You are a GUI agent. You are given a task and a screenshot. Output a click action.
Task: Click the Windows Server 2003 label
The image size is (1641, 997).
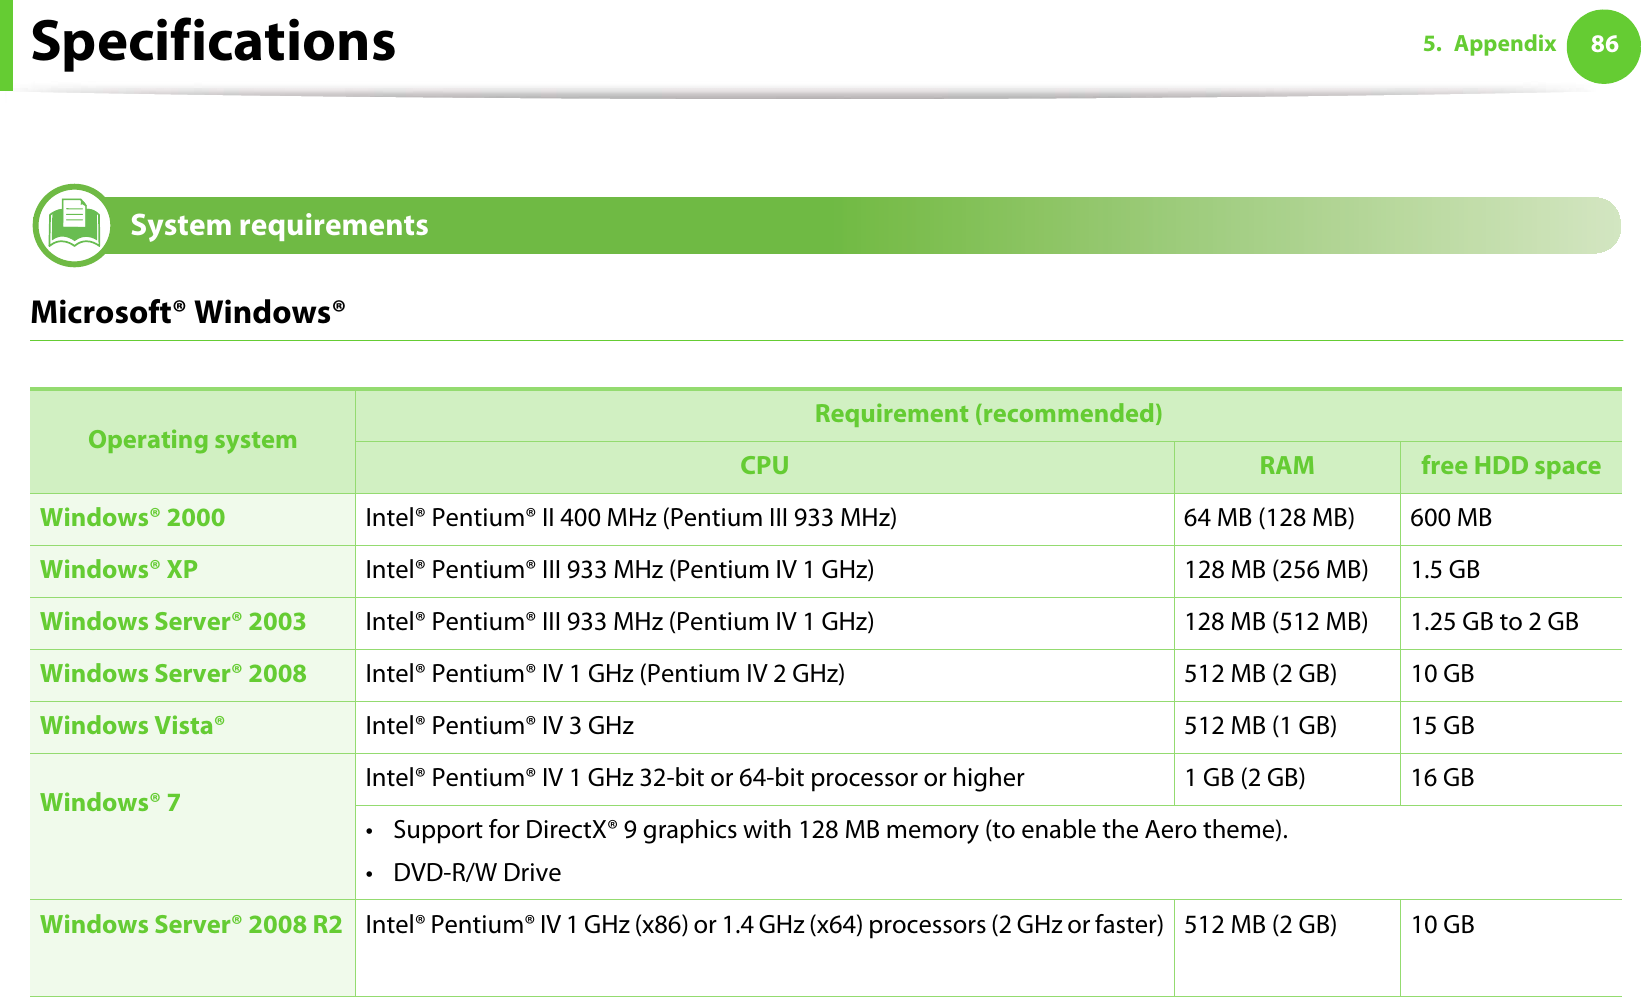point(173,622)
